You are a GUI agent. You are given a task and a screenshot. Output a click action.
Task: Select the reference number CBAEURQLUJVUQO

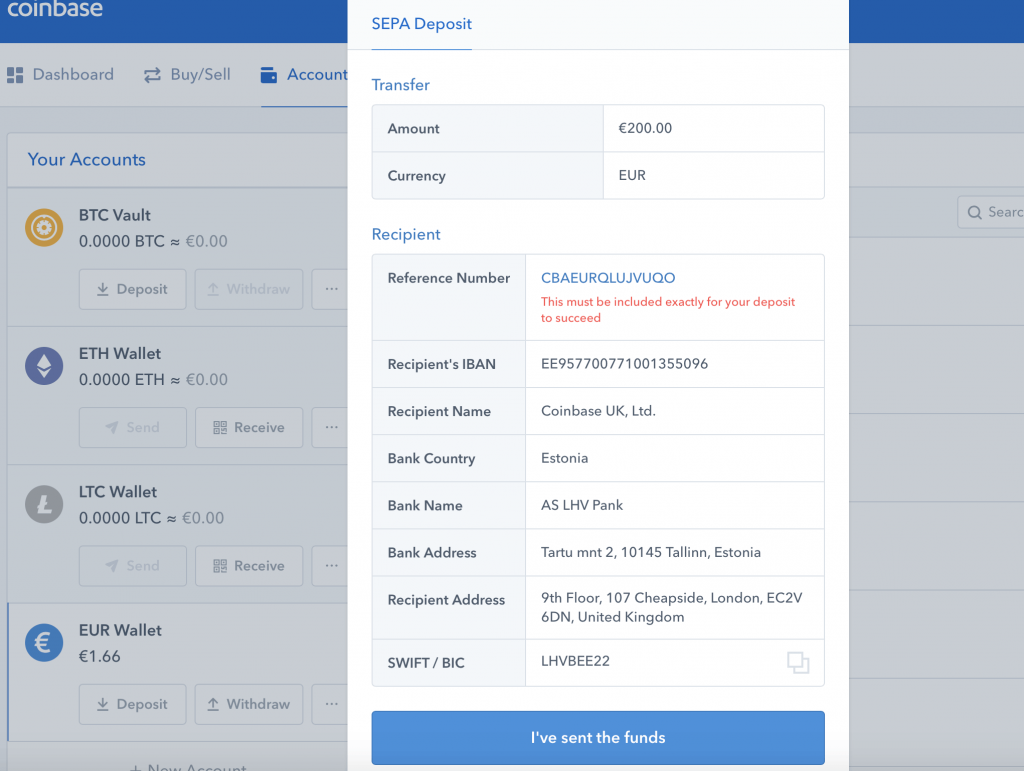[608, 277]
